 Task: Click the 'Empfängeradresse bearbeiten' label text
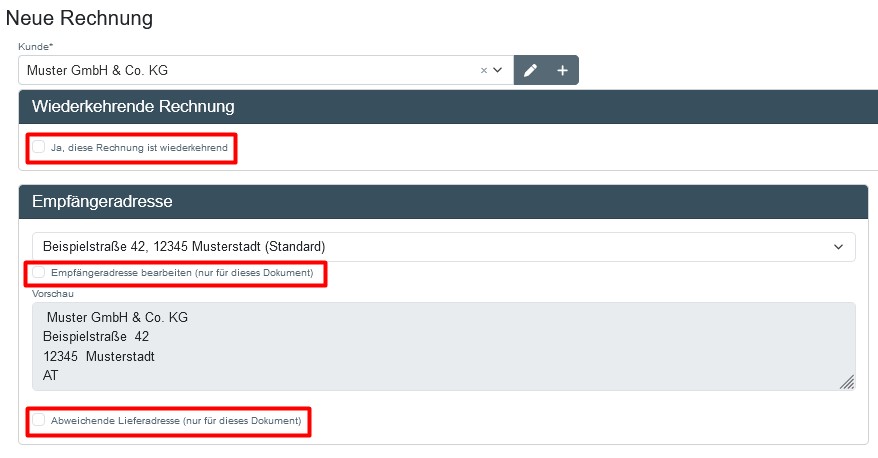181,273
